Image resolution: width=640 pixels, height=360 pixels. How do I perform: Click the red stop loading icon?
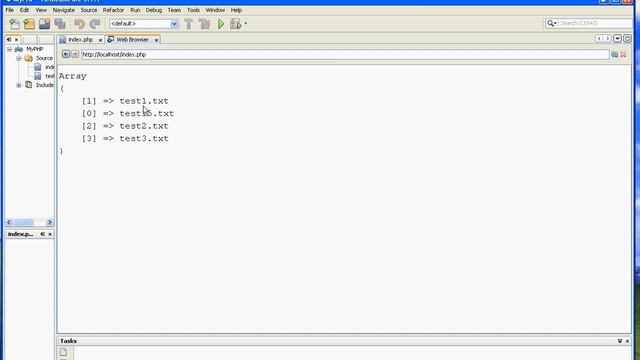[623, 54]
